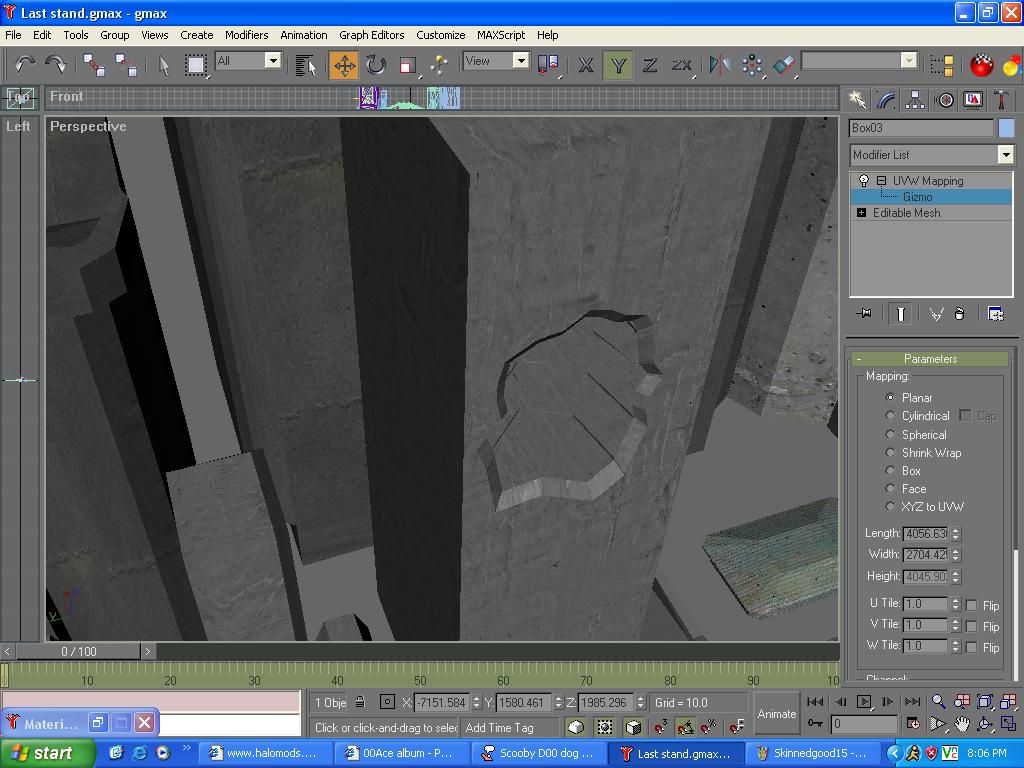Viewport: 1024px width, 768px height.
Task: Open Select by Name list tool
Action: click(305, 65)
